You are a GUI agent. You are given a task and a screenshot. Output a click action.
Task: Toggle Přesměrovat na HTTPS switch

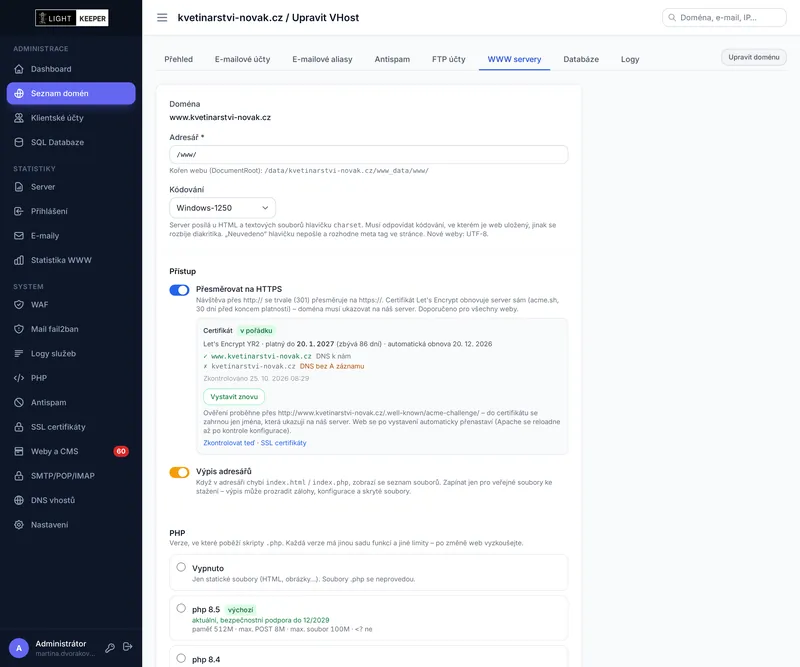click(179, 290)
